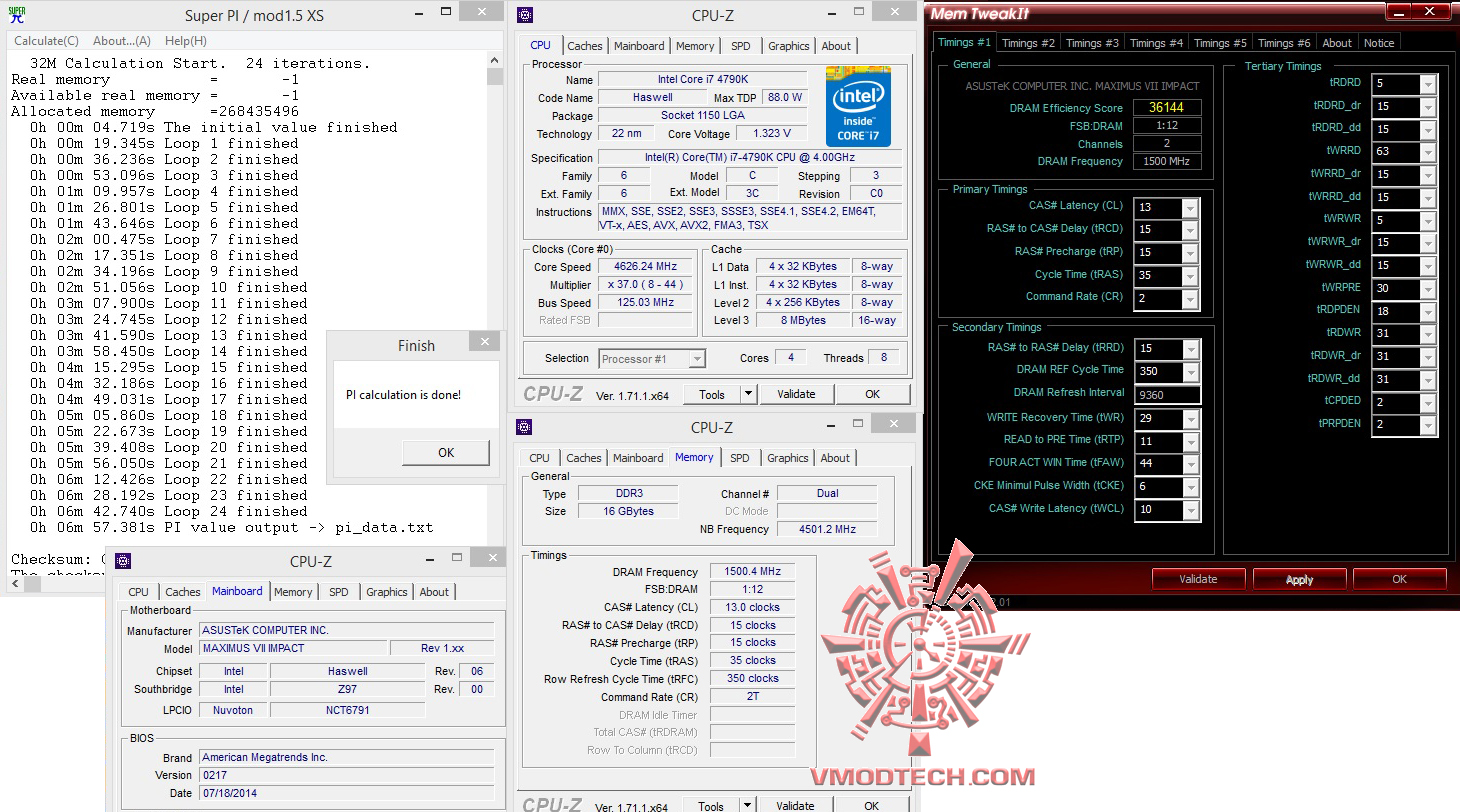Open the tCPDED dropdown
Screen dimensions: 1460x812
tap(1428, 402)
